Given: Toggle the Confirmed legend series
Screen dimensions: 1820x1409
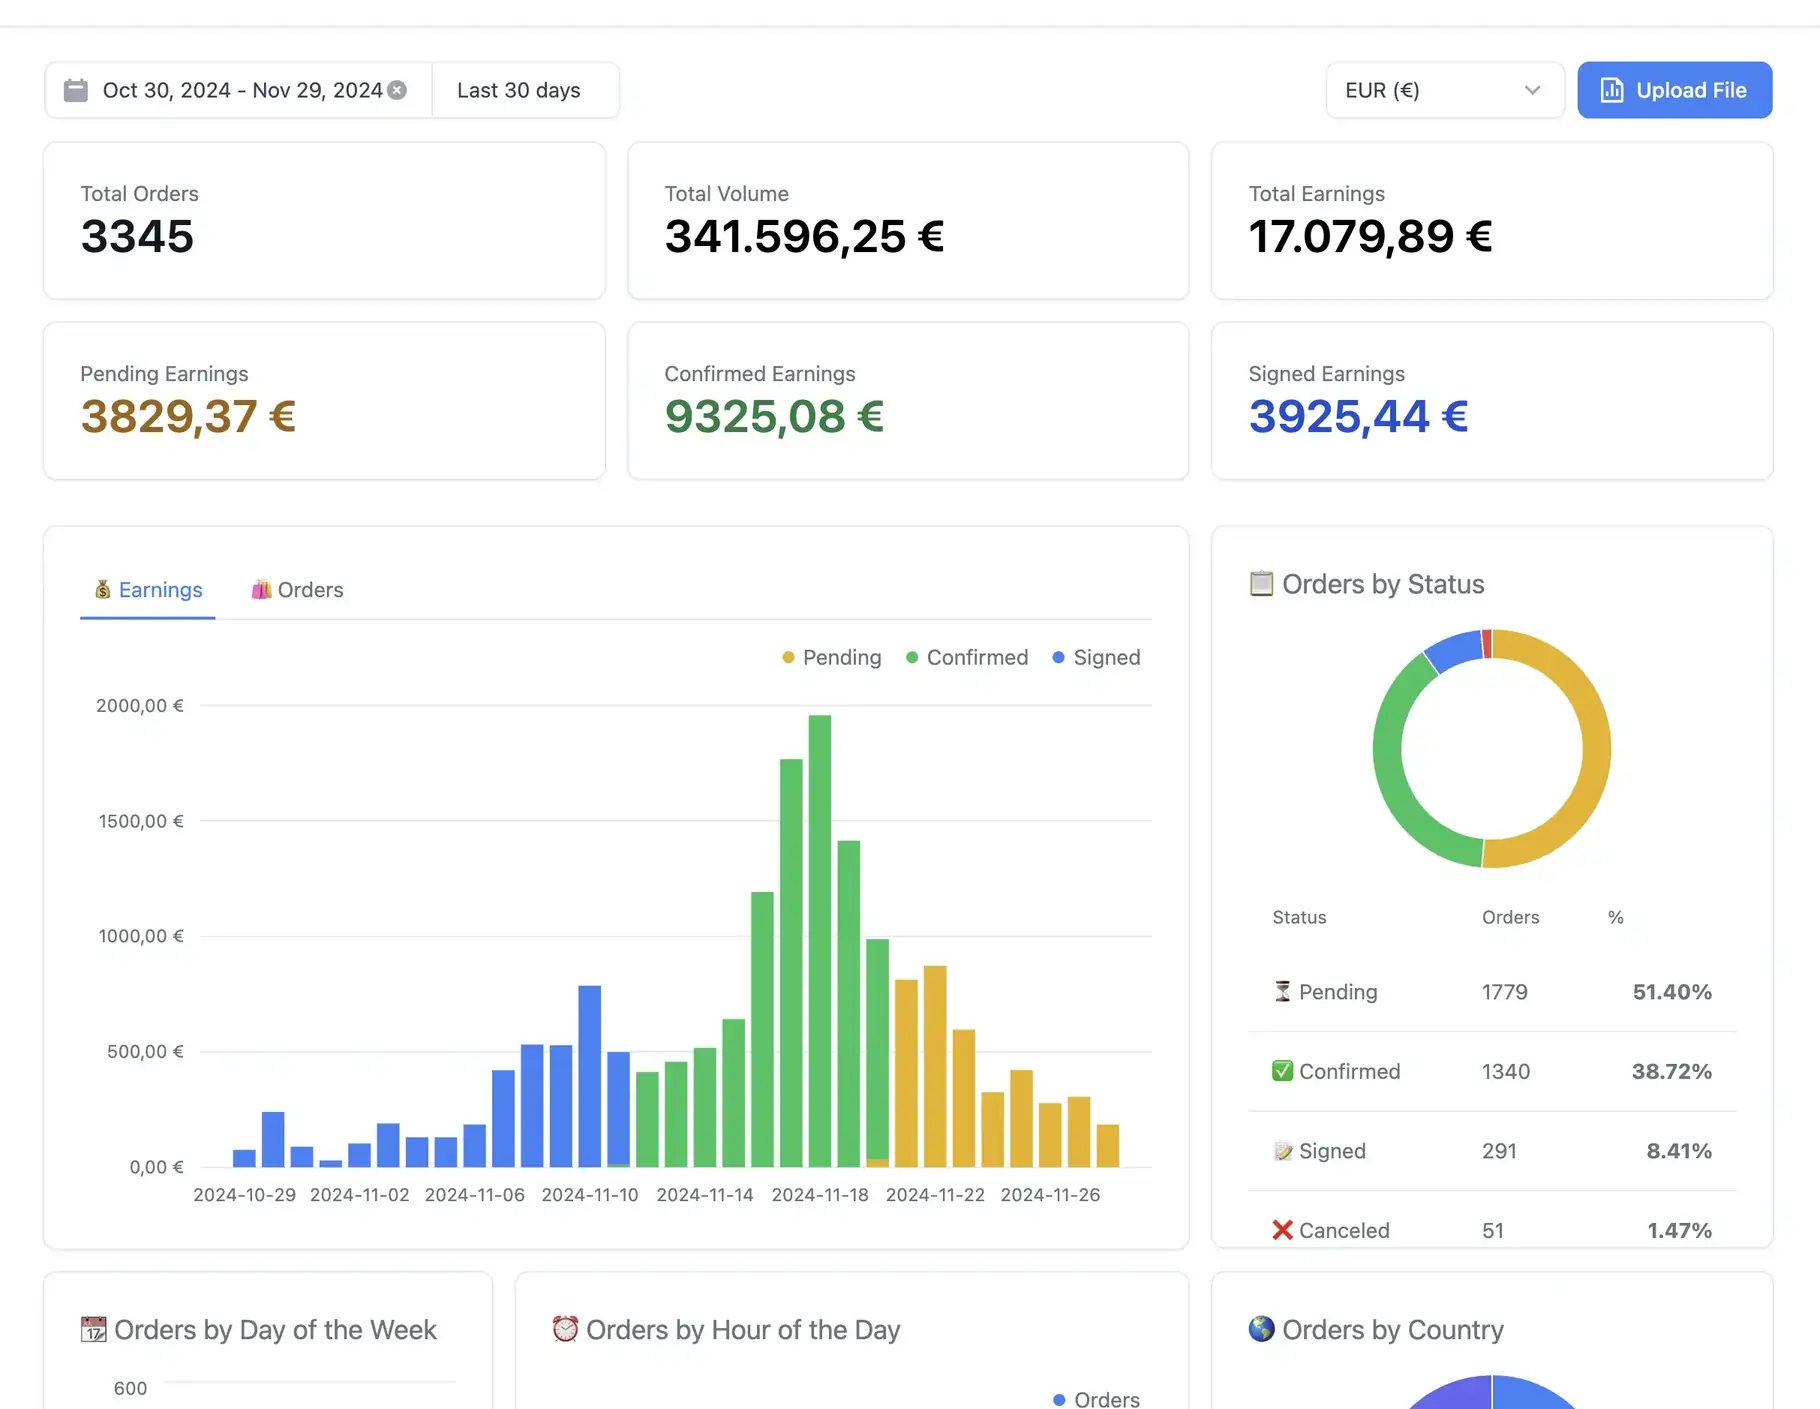Looking at the screenshot, I should [967, 657].
